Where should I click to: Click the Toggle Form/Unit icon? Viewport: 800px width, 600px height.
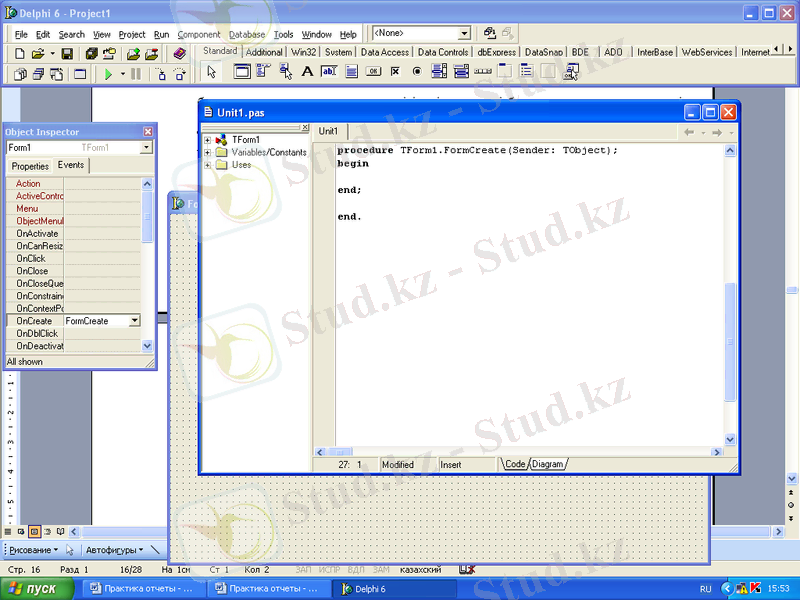point(56,74)
